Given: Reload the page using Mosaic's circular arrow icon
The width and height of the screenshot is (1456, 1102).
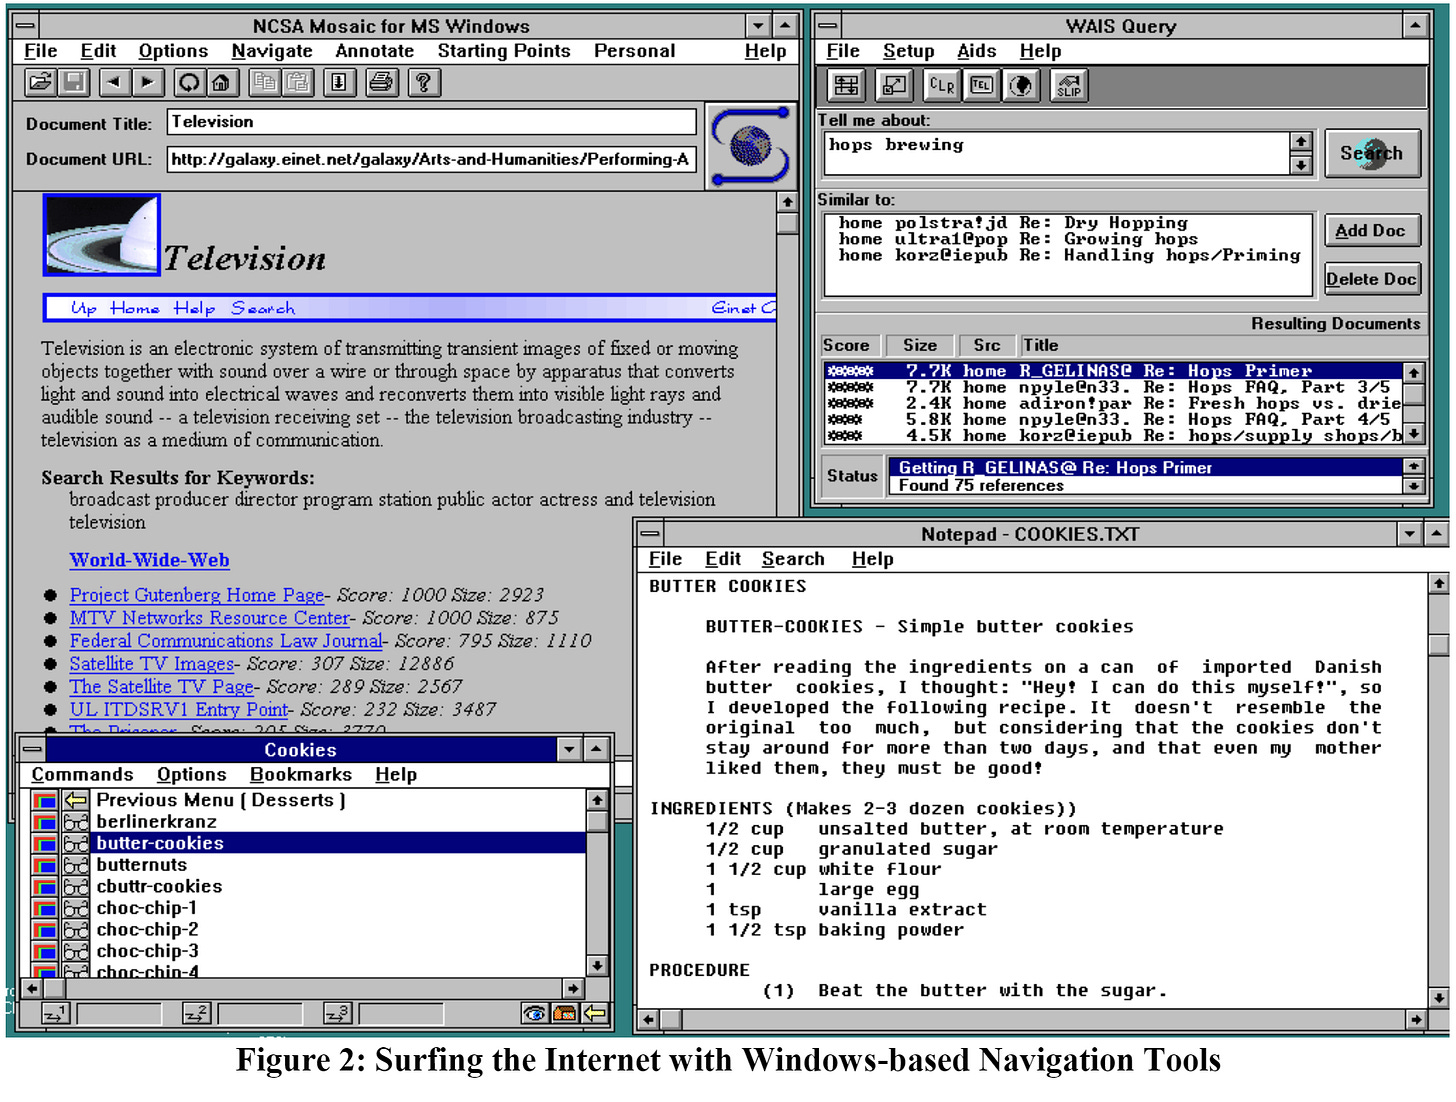Looking at the screenshot, I should pyautogui.click(x=189, y=83).
